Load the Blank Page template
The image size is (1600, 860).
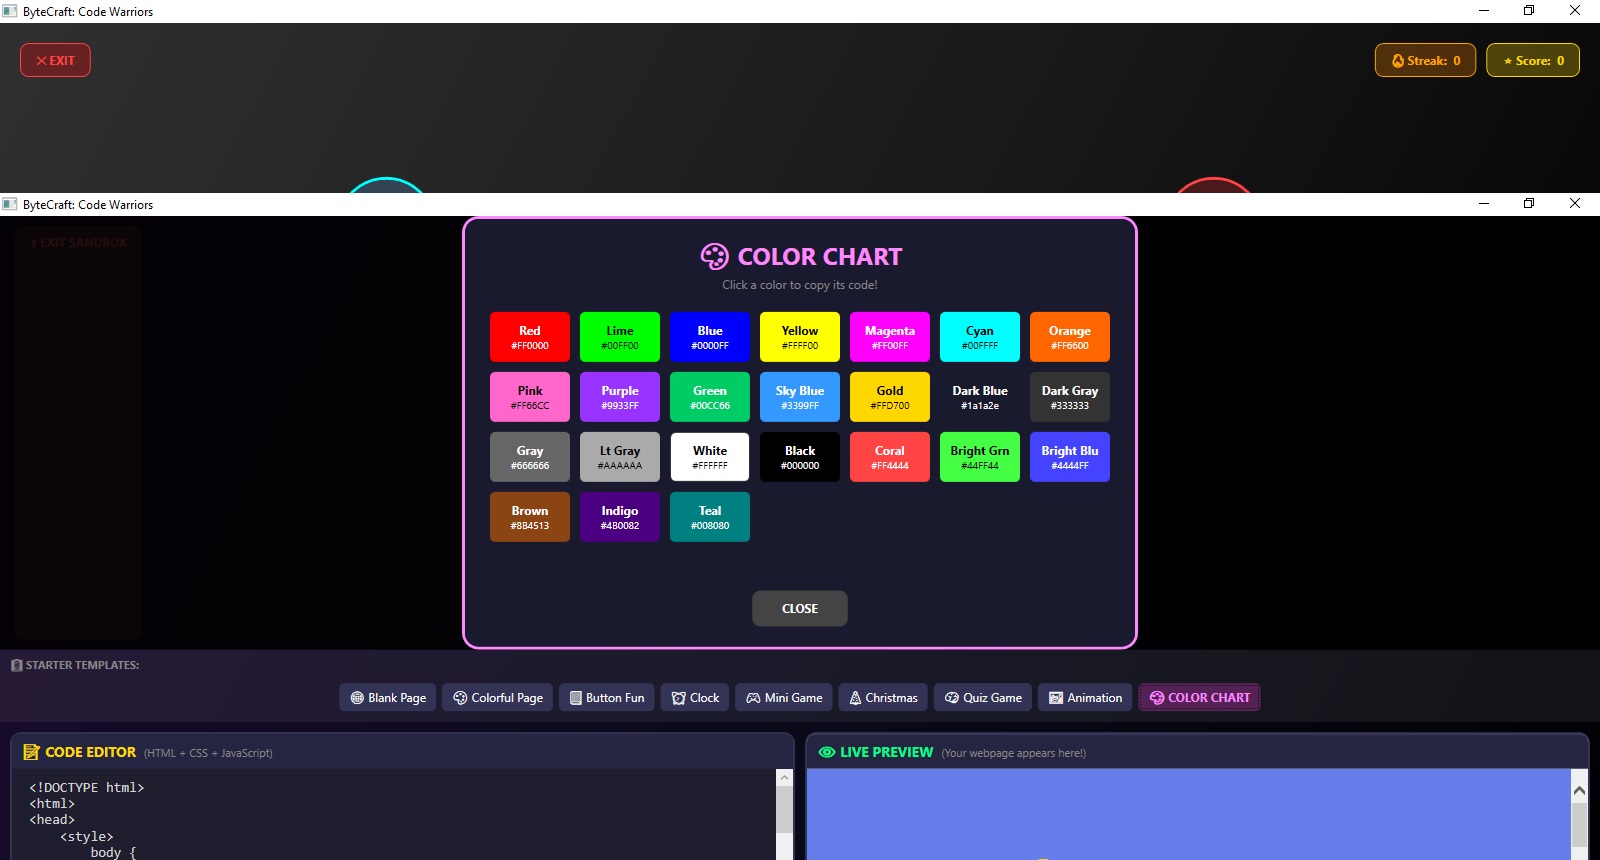coord(388,697)
